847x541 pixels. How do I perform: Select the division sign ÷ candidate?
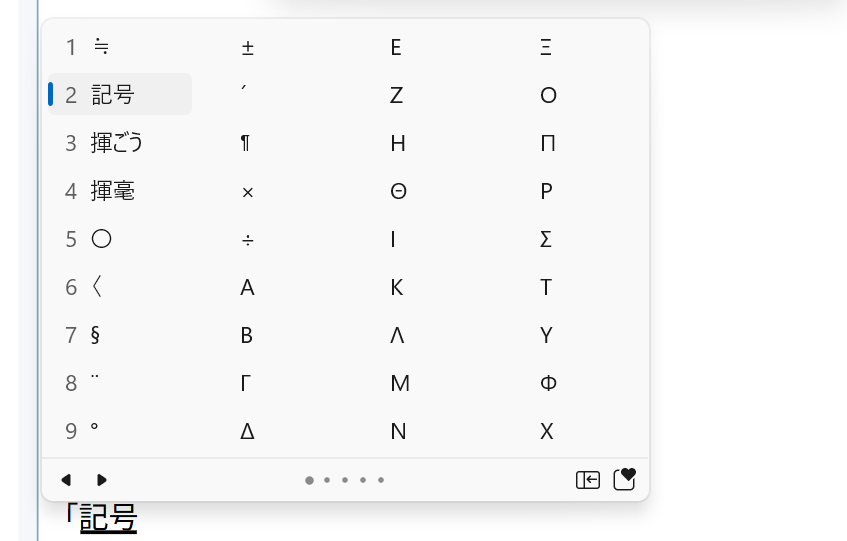(x=247, y=239)
